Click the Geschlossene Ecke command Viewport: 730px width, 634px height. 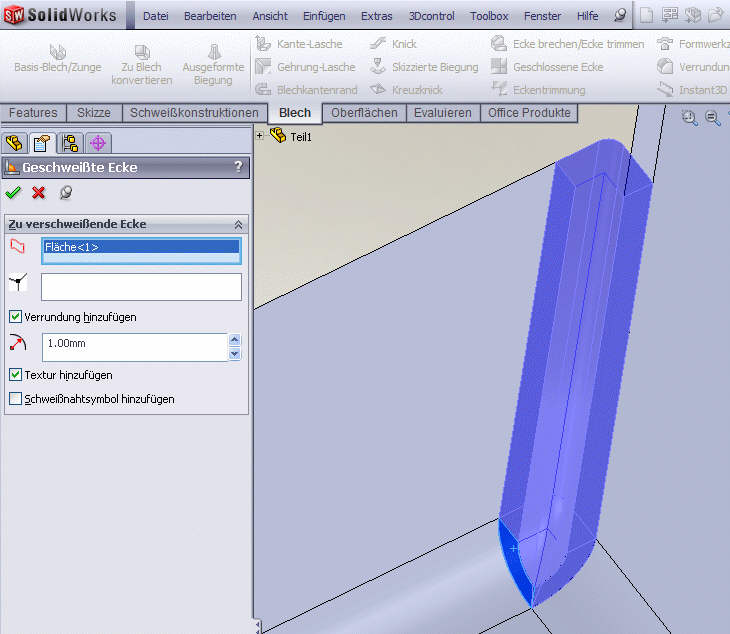[x=557, y=67]
